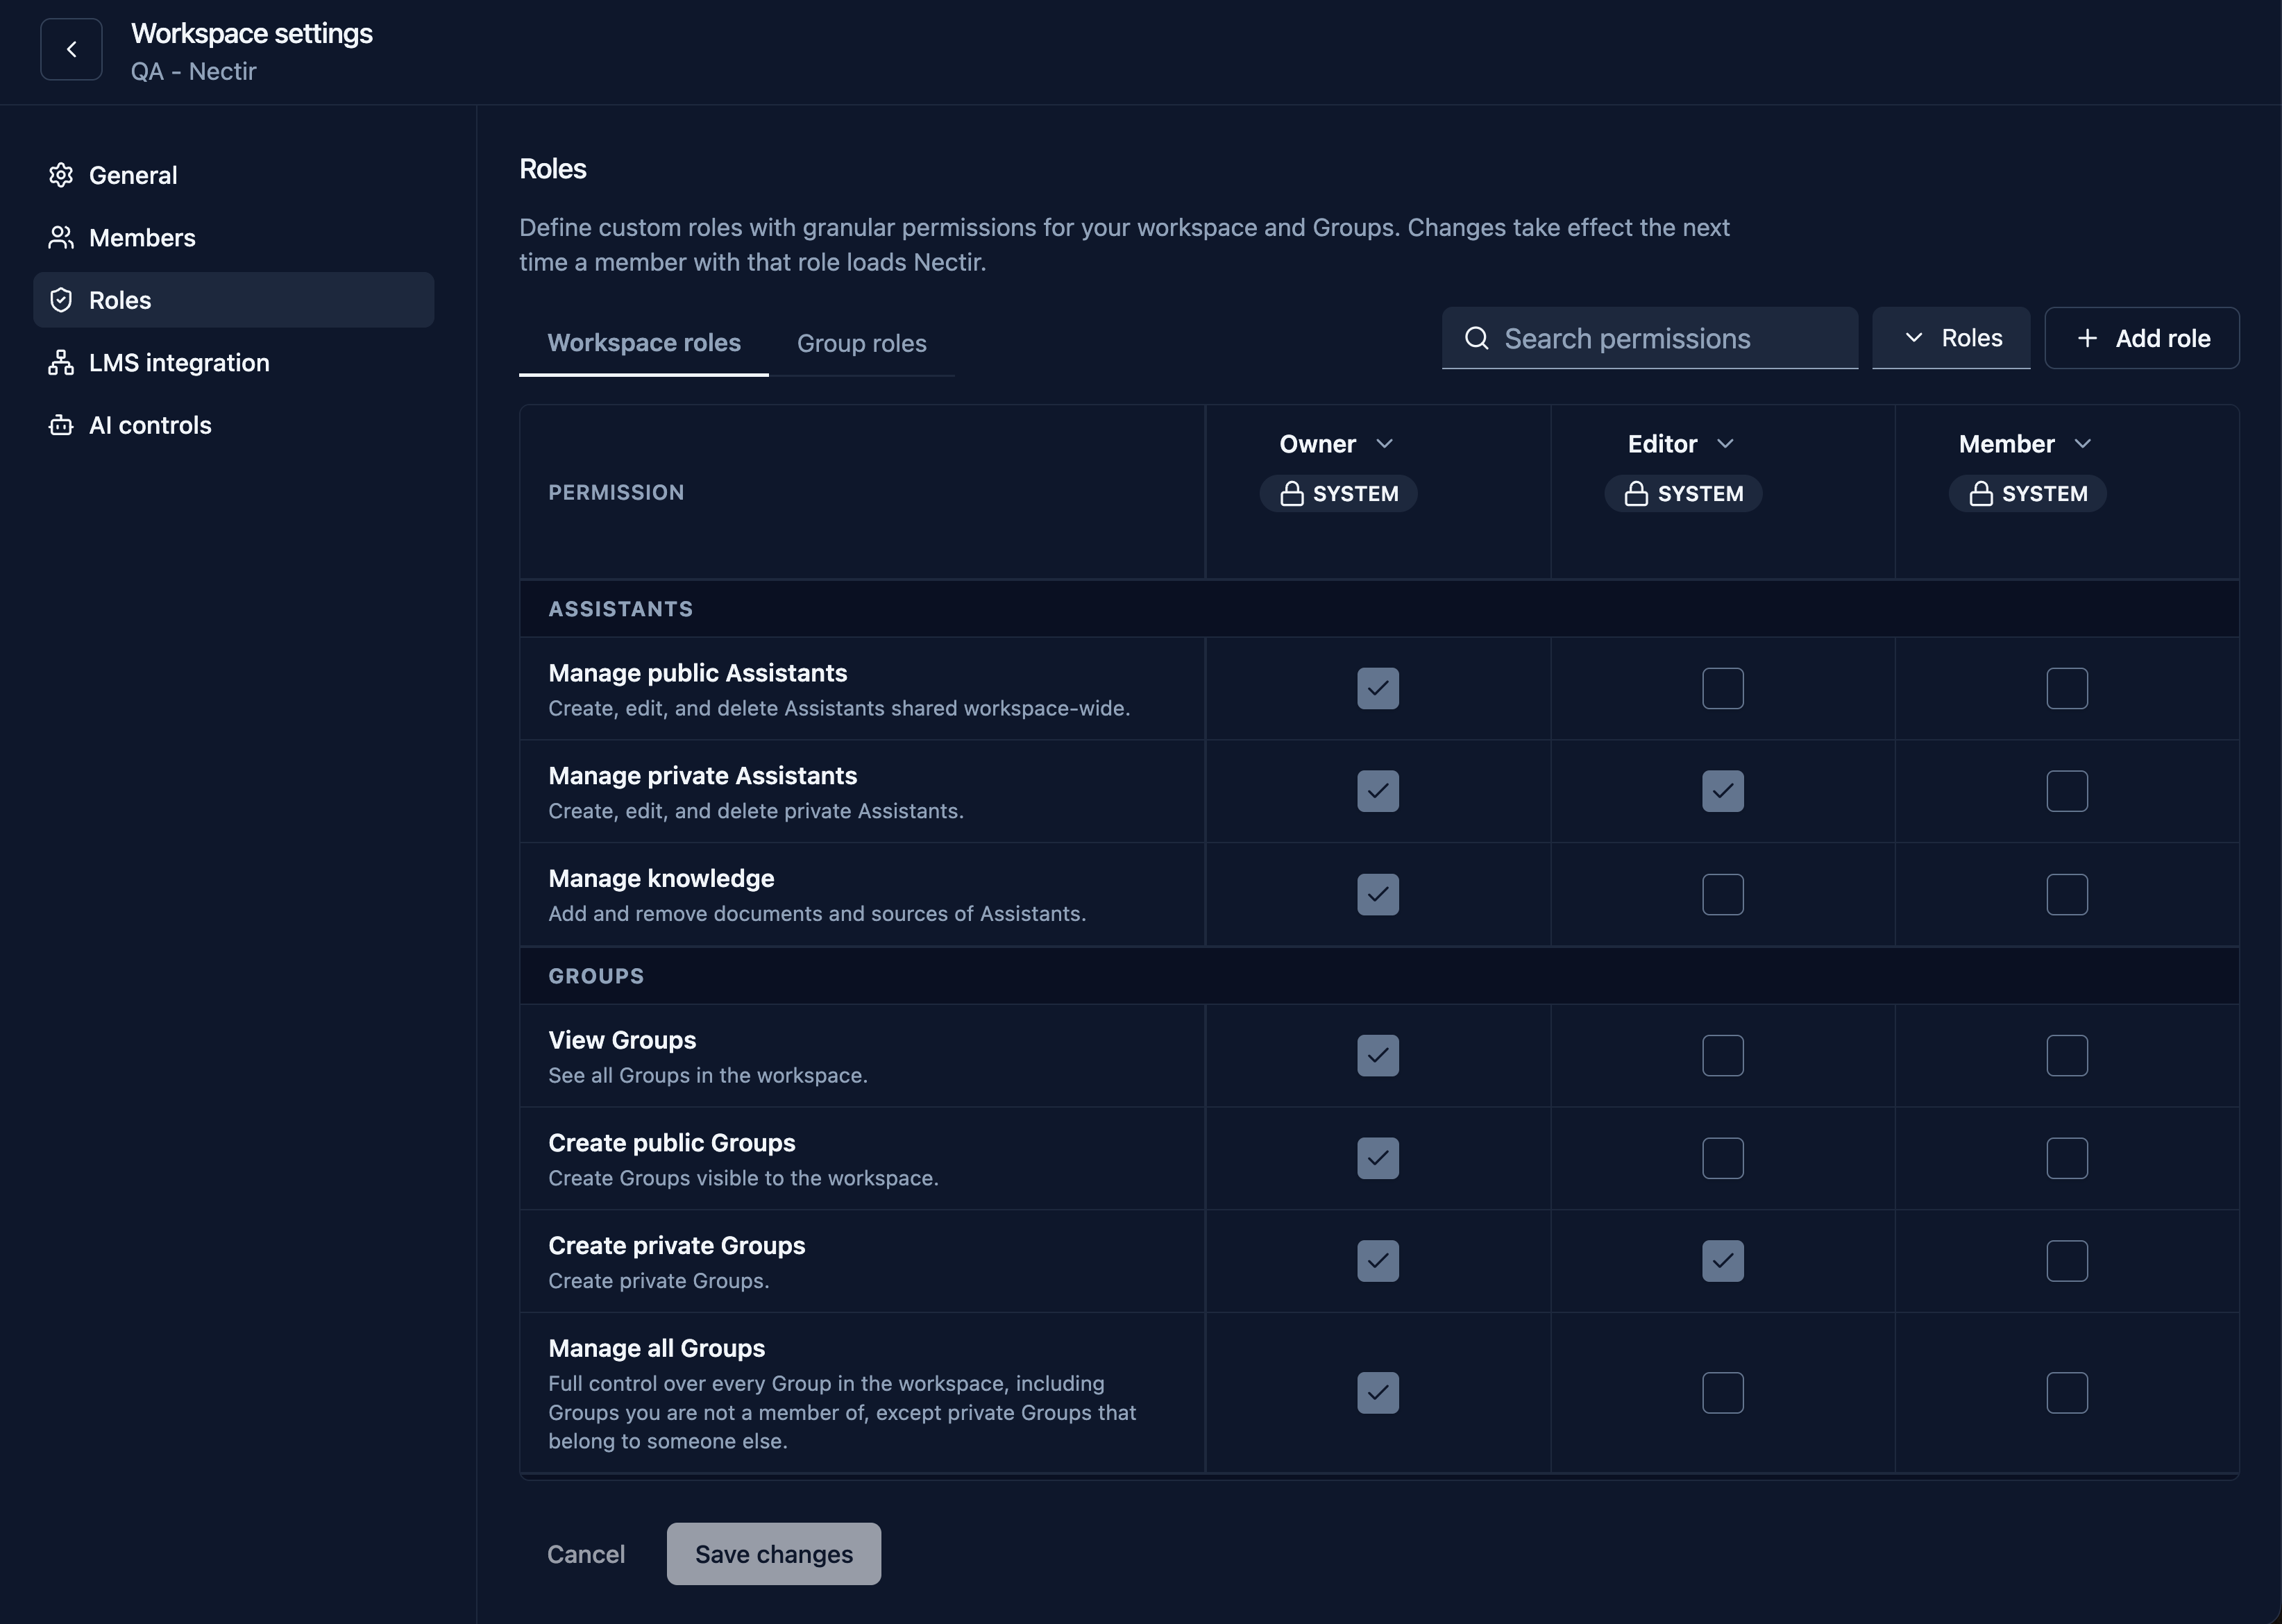
Task: Click the Owner SYSTEM lock badge
Action: (1338, 494)
